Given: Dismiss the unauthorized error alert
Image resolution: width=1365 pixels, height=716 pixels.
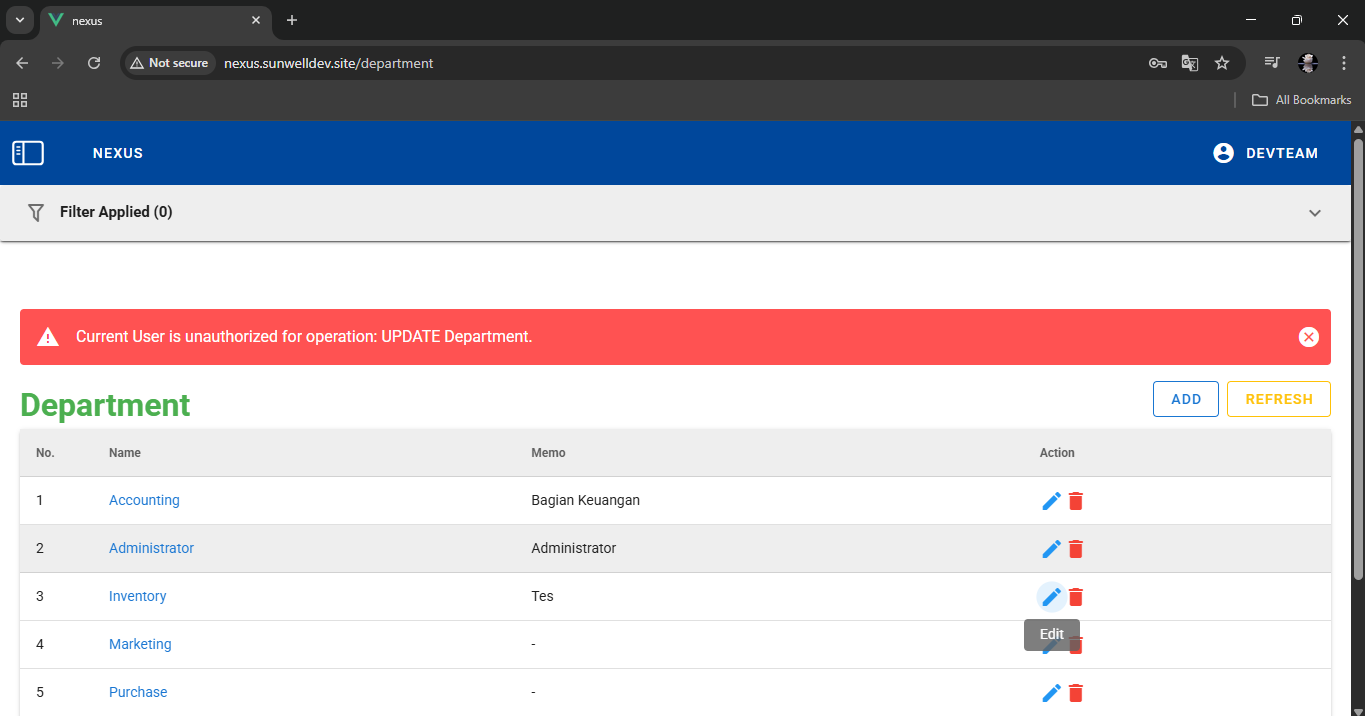Looking at the screenshot, I should pyautogui.click(x=1308, y=337).
